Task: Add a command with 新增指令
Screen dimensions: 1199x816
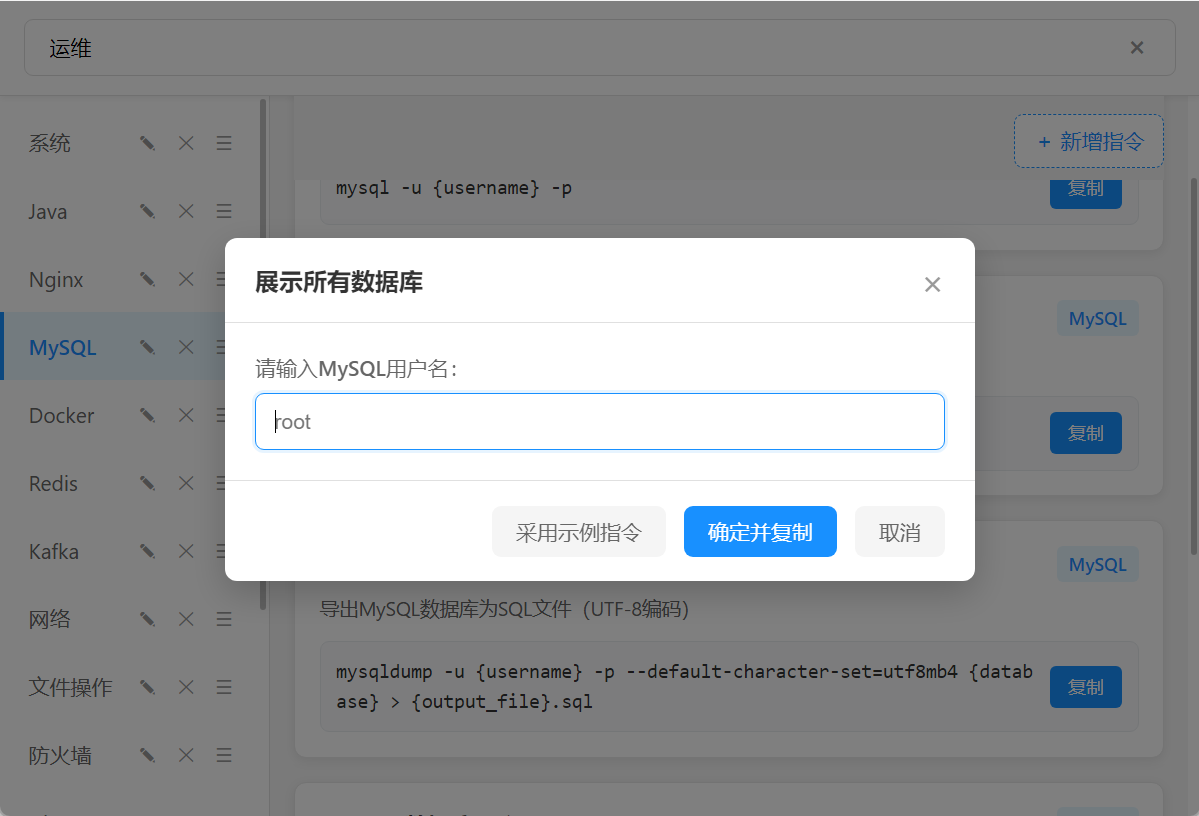Action: coord(1089,141)
